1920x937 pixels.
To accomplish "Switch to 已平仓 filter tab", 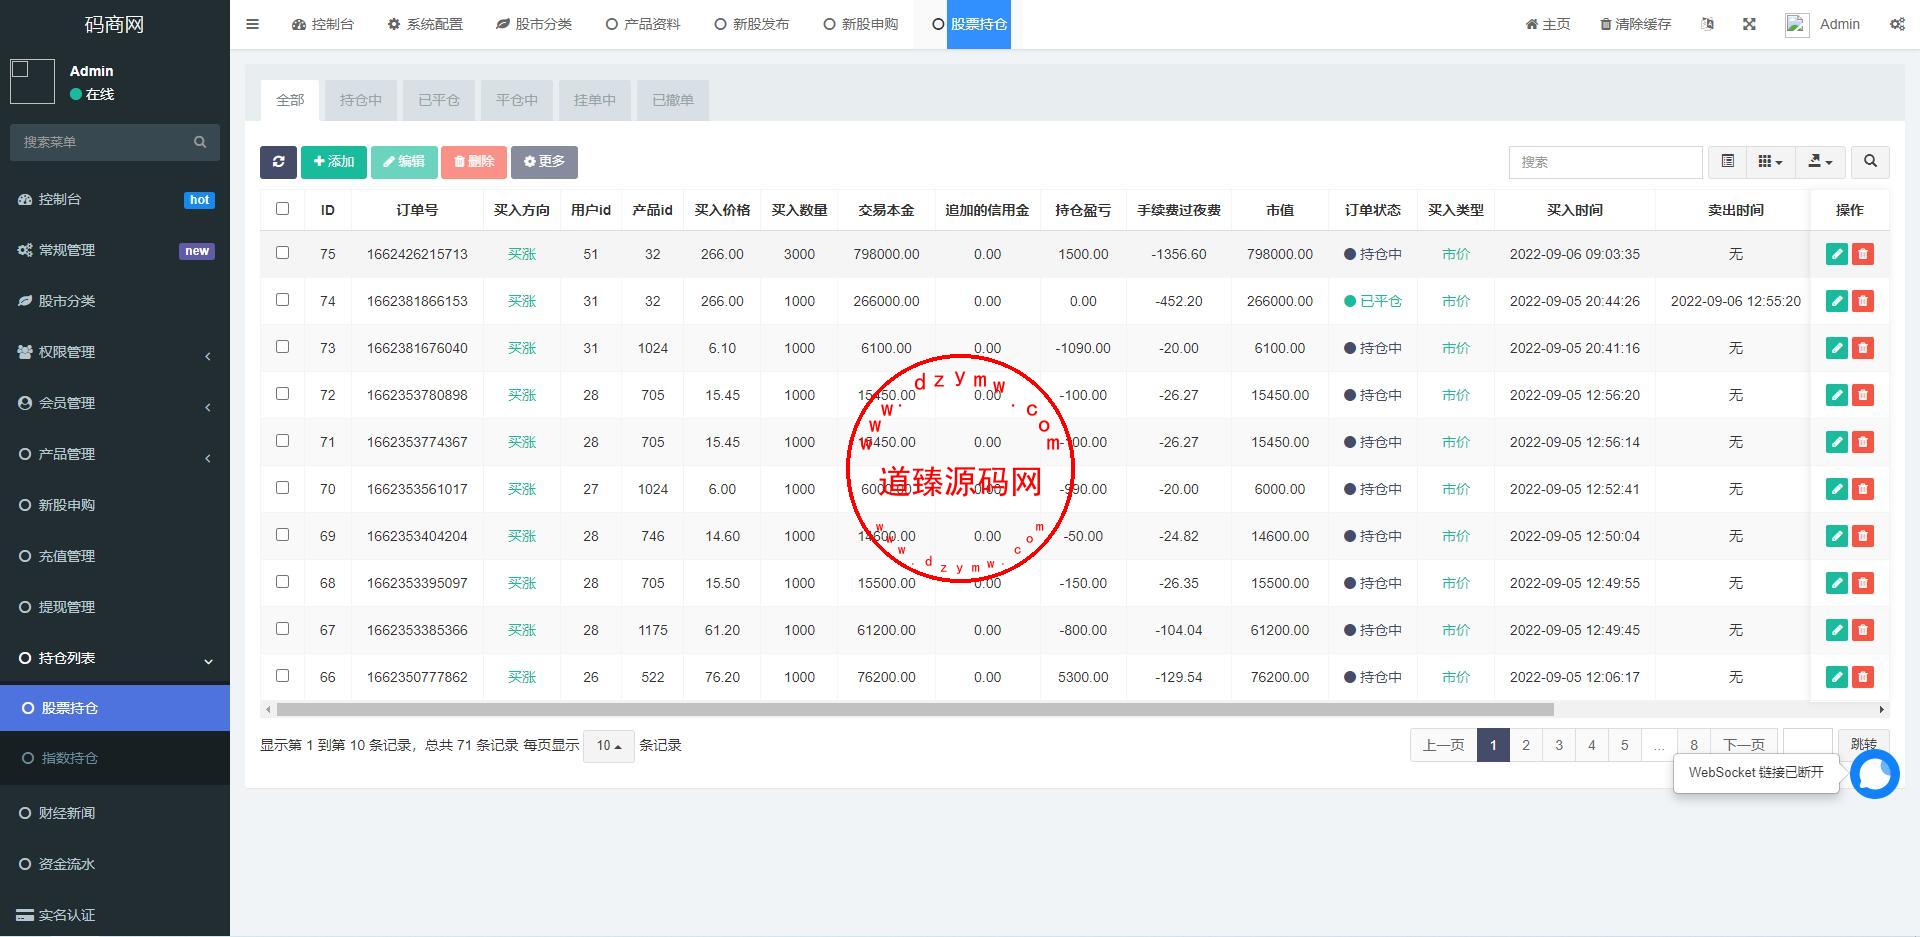I will pos(438,100).
